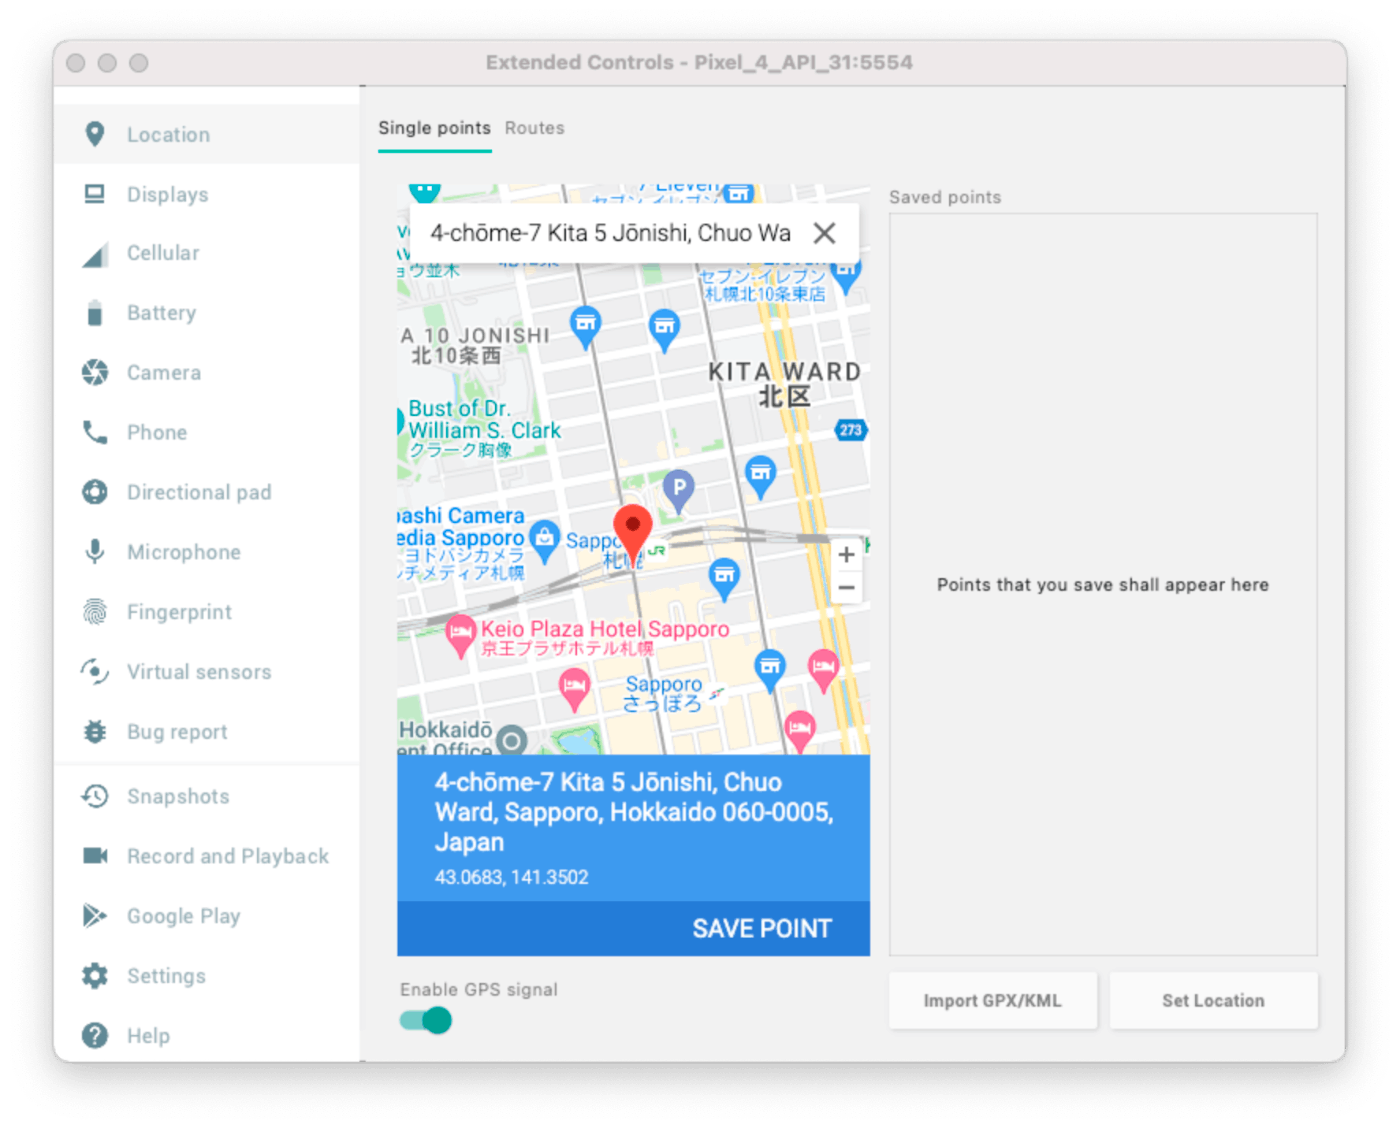This screenshot has width=1400, height=1128.
Task: Click the SAVE POINT button
Action: [x=762, y=928]
